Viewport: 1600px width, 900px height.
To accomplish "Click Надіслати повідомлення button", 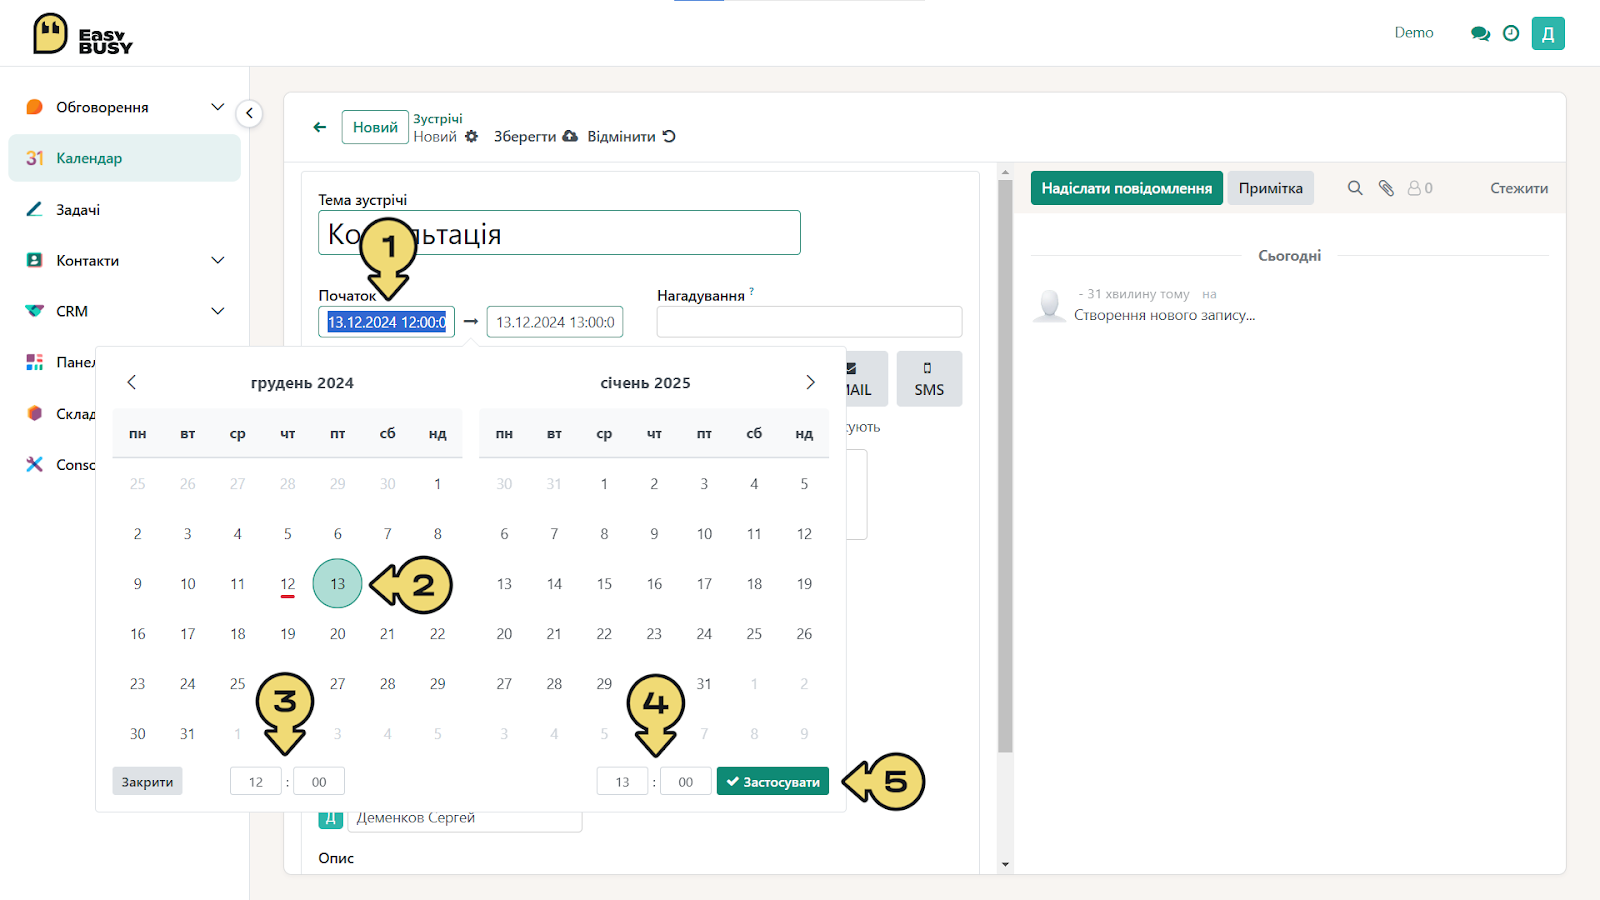I will (1127, 188).
